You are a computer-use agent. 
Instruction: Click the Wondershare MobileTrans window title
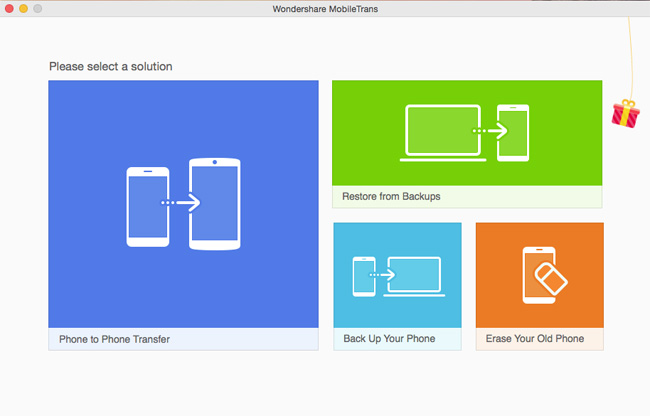tap(324, 8)
